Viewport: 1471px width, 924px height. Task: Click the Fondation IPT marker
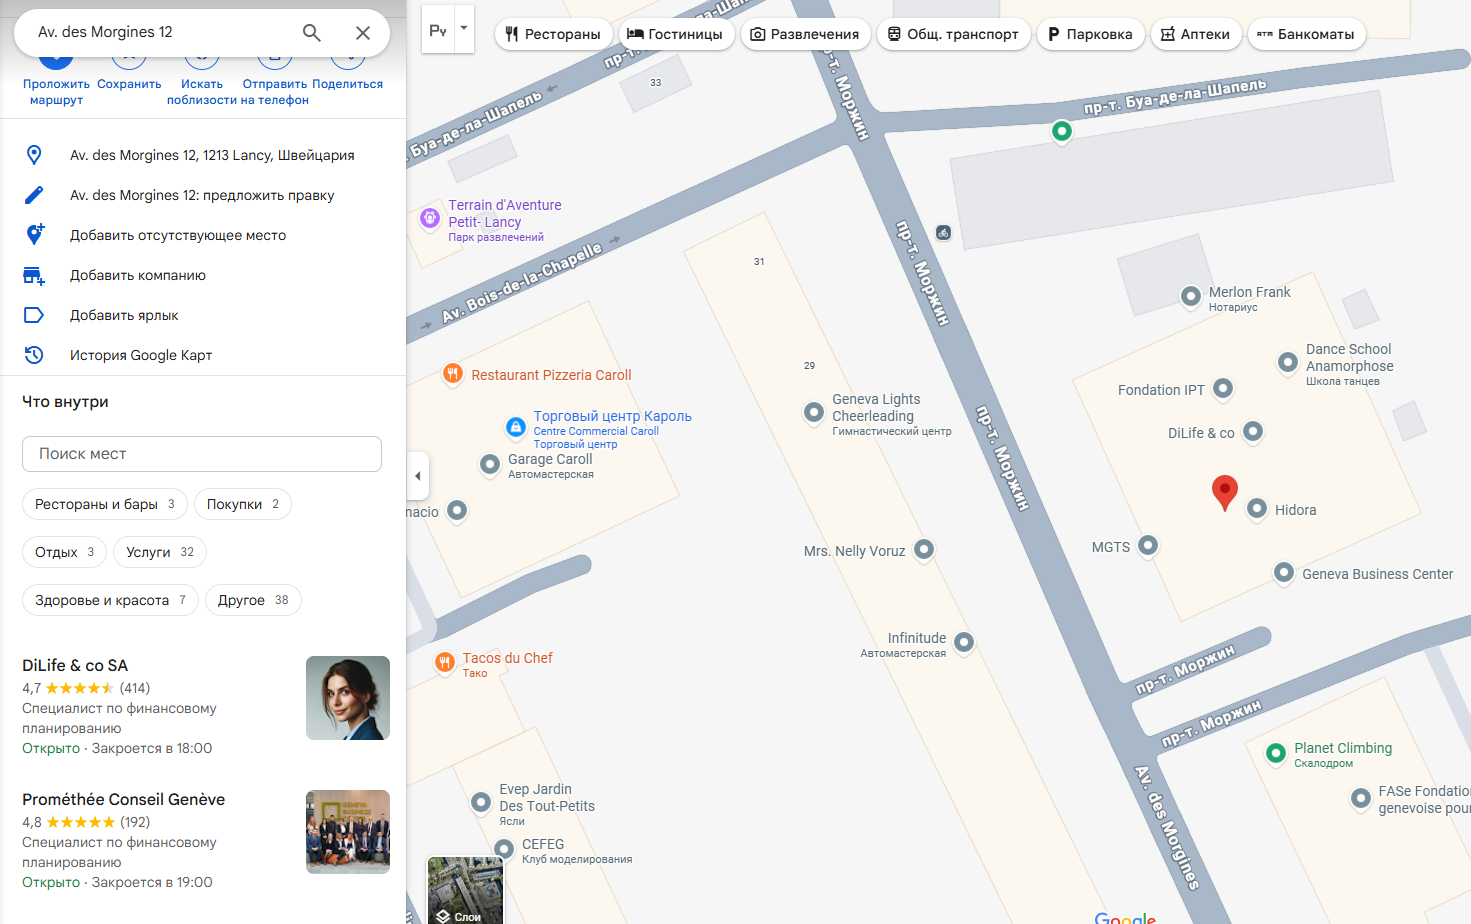point(1223,387)
